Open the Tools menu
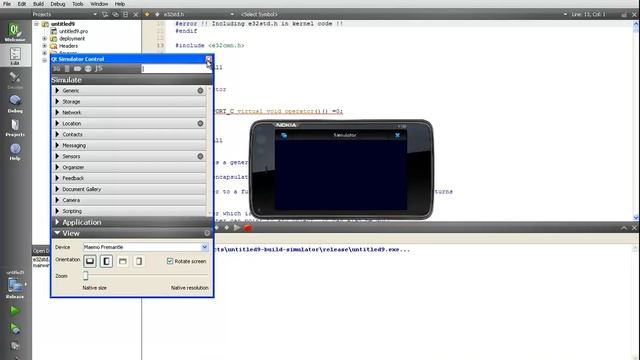 click(x=78, y=4)
